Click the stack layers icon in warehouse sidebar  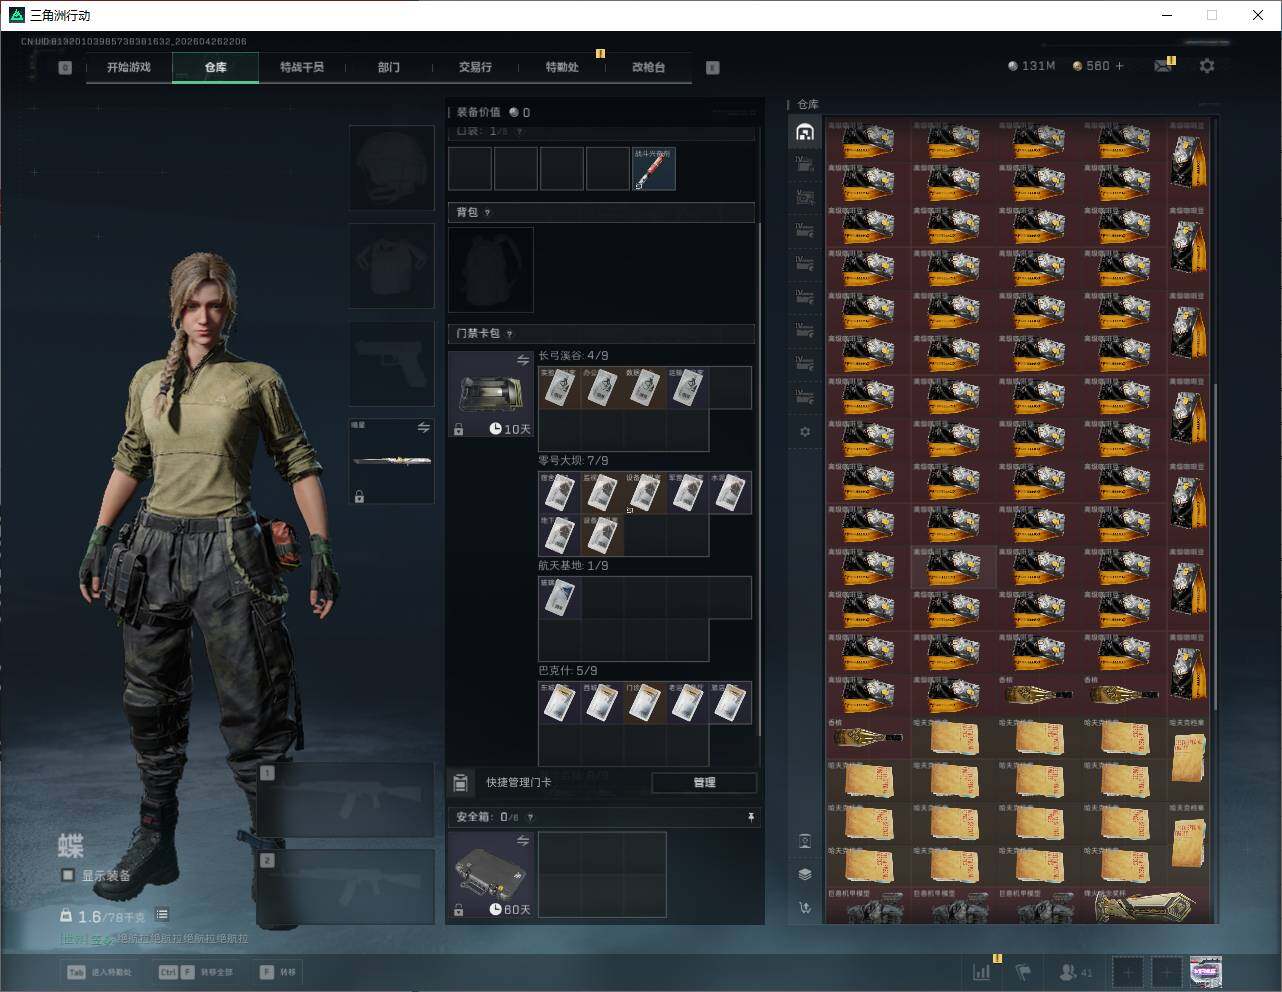pos(805,874)
